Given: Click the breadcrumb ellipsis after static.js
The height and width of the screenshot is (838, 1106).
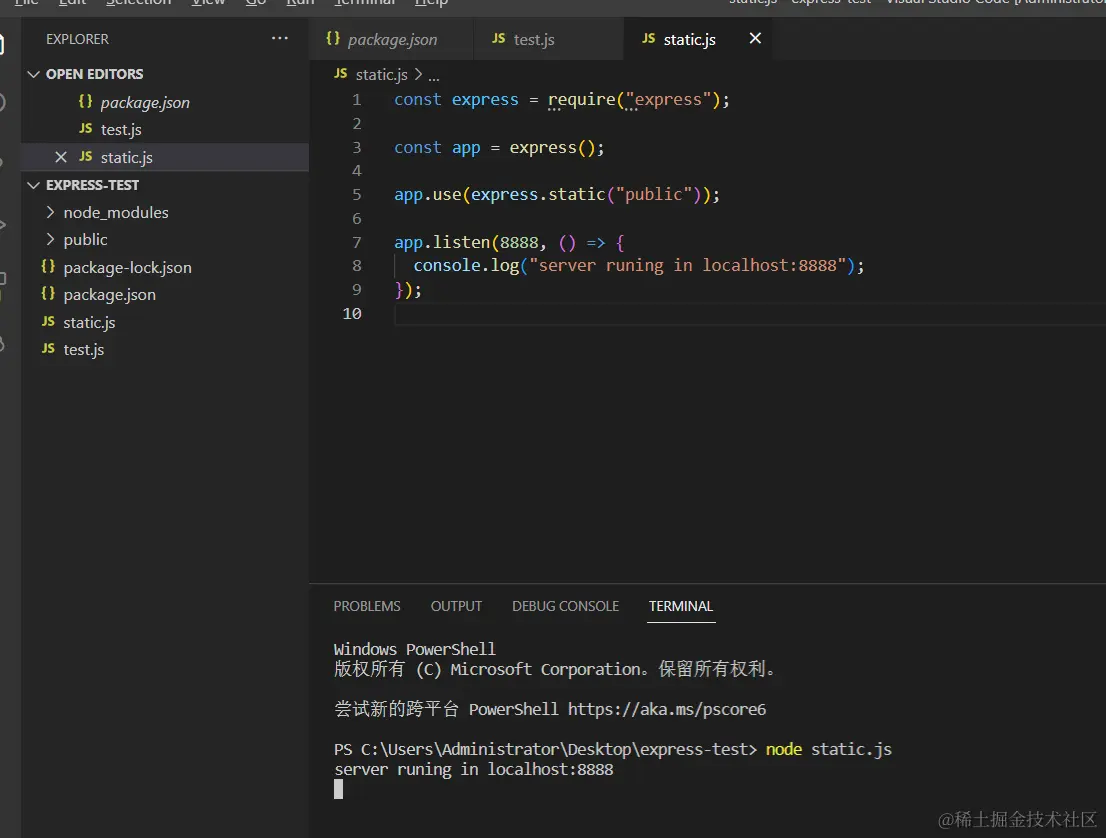Looking at the screenshot, I should point(434,75).
